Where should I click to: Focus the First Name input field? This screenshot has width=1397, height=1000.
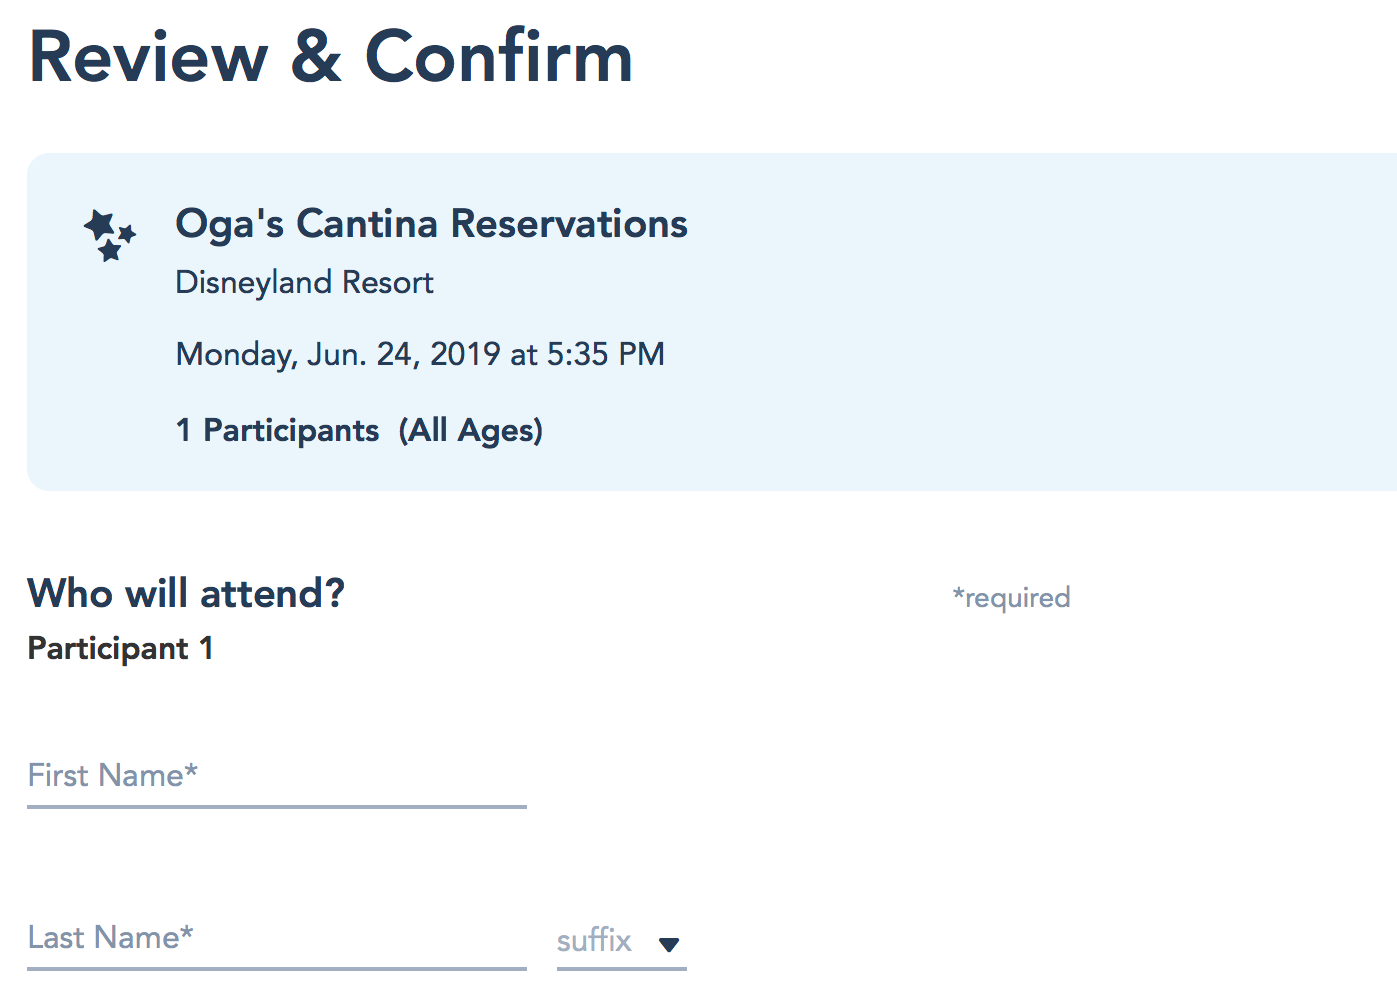point(276,776)
